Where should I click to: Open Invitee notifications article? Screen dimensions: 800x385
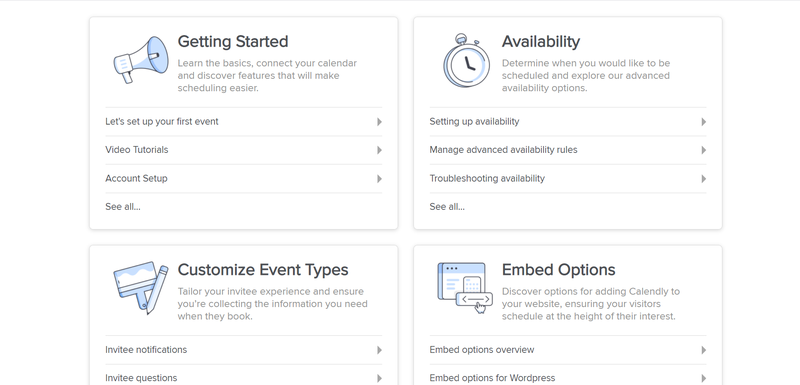click(x=146, y=349)
